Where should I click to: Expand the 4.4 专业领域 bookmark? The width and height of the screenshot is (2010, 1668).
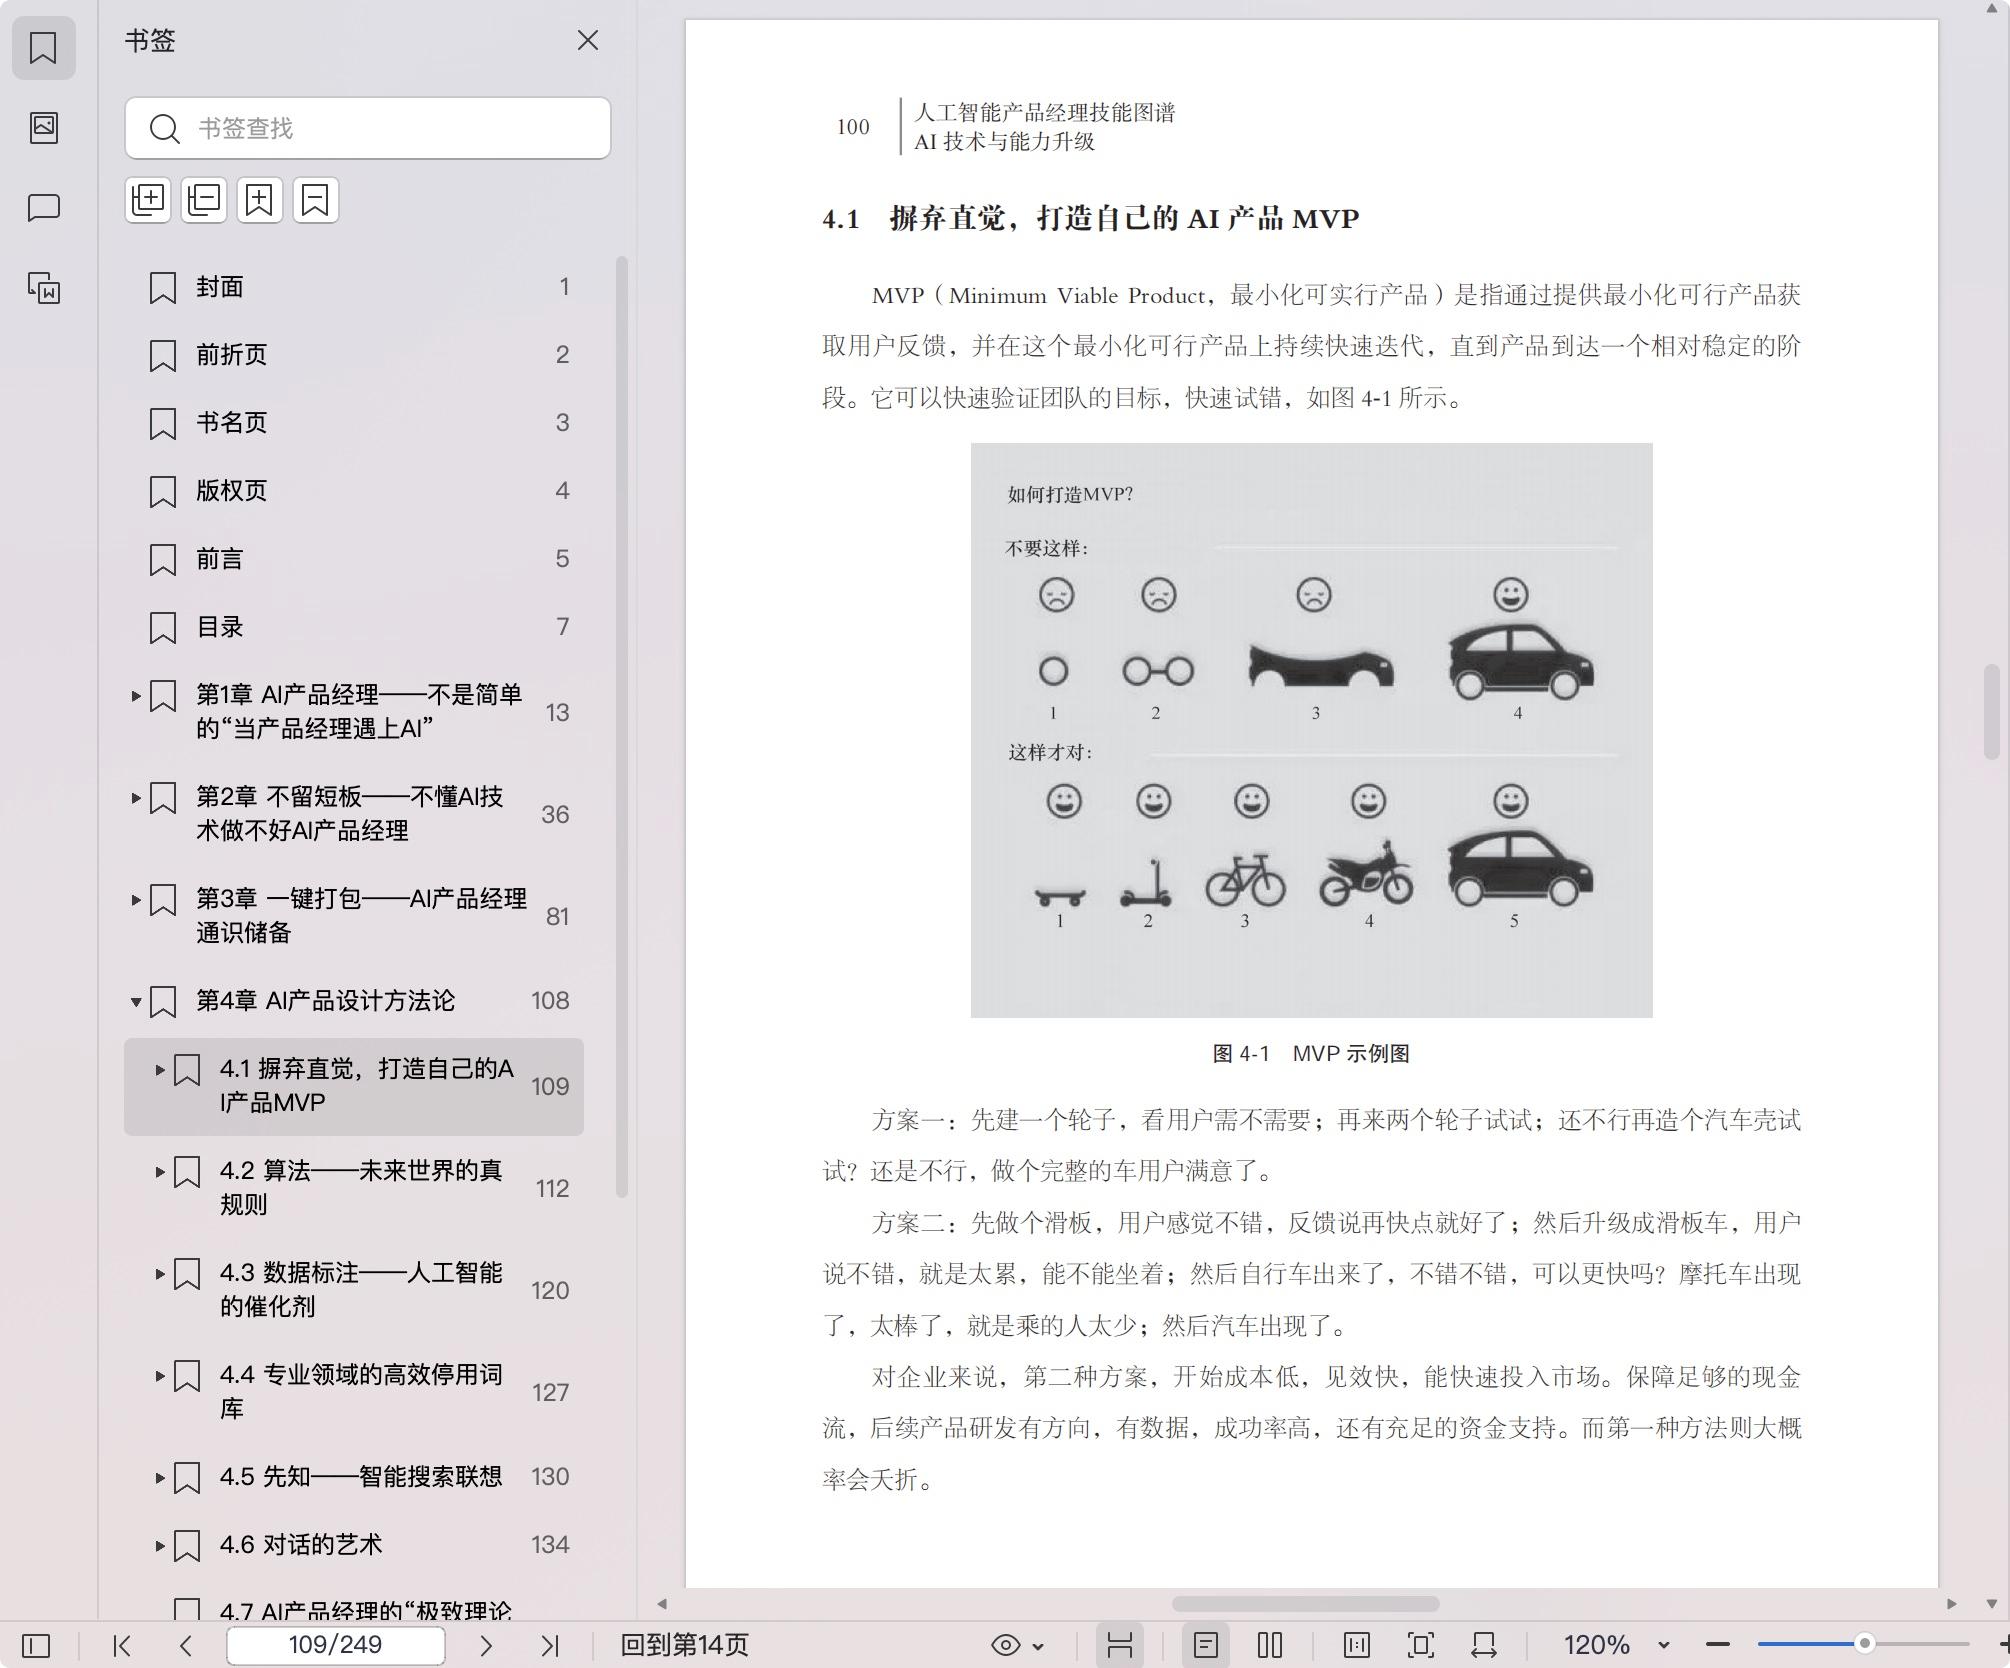[160, 1376]
